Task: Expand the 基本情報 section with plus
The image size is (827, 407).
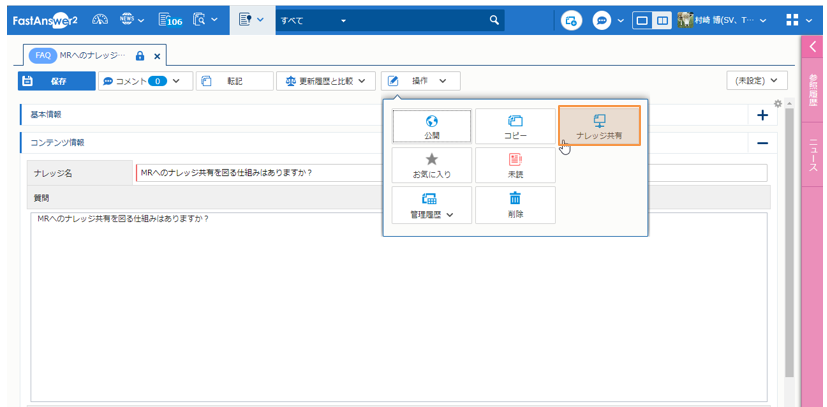Action: pyautogui.click(x=762, y=115)
